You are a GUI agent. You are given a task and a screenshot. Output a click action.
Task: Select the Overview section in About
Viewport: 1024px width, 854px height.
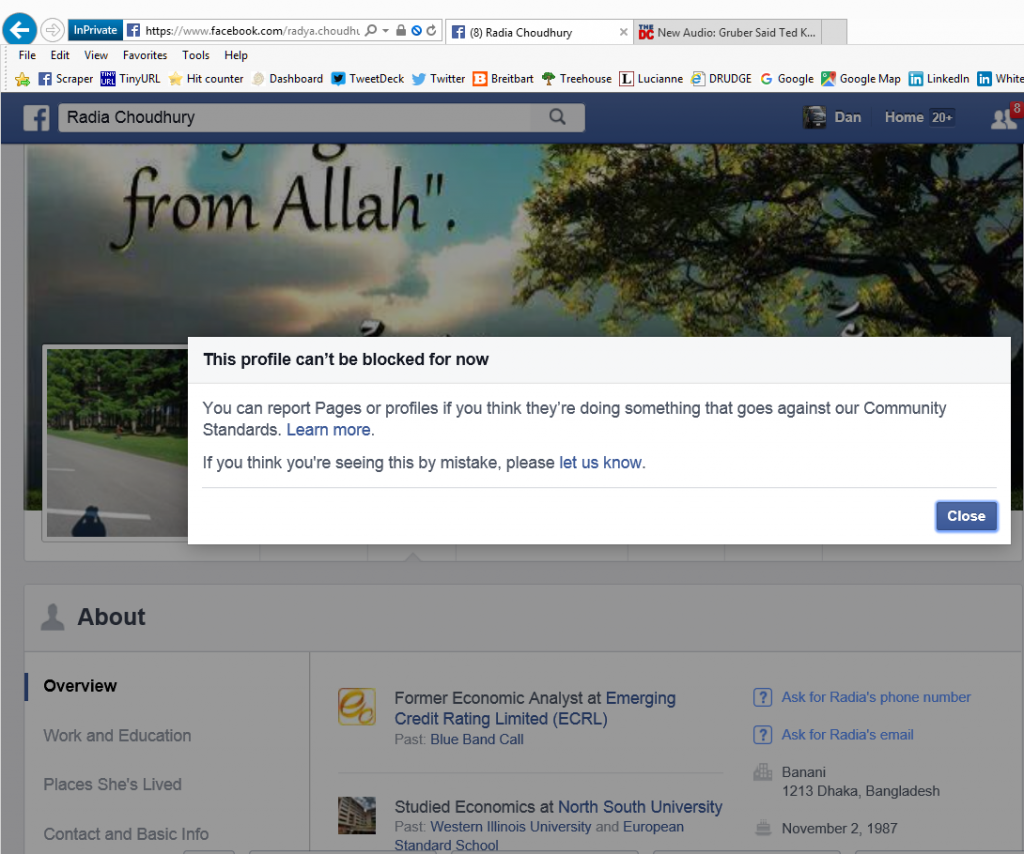tap(80, 686)
